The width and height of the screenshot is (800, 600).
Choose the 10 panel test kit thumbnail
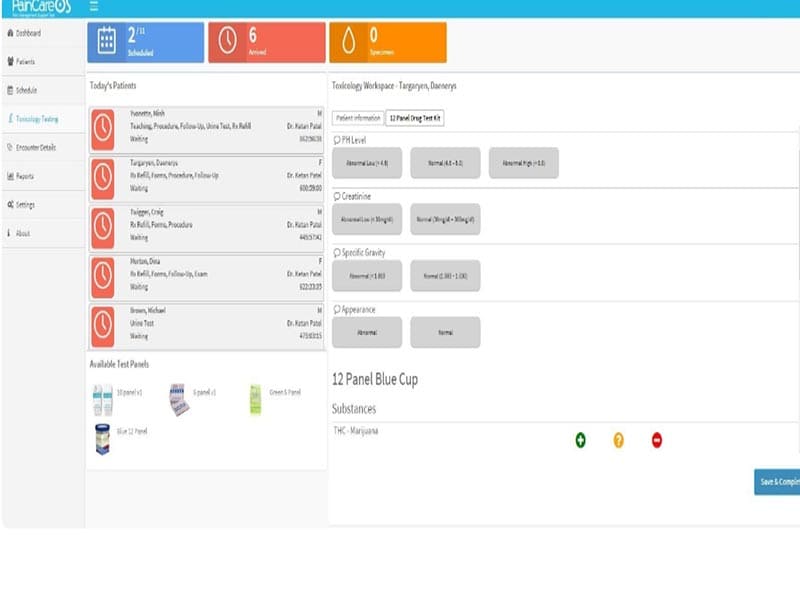point(103,401)
